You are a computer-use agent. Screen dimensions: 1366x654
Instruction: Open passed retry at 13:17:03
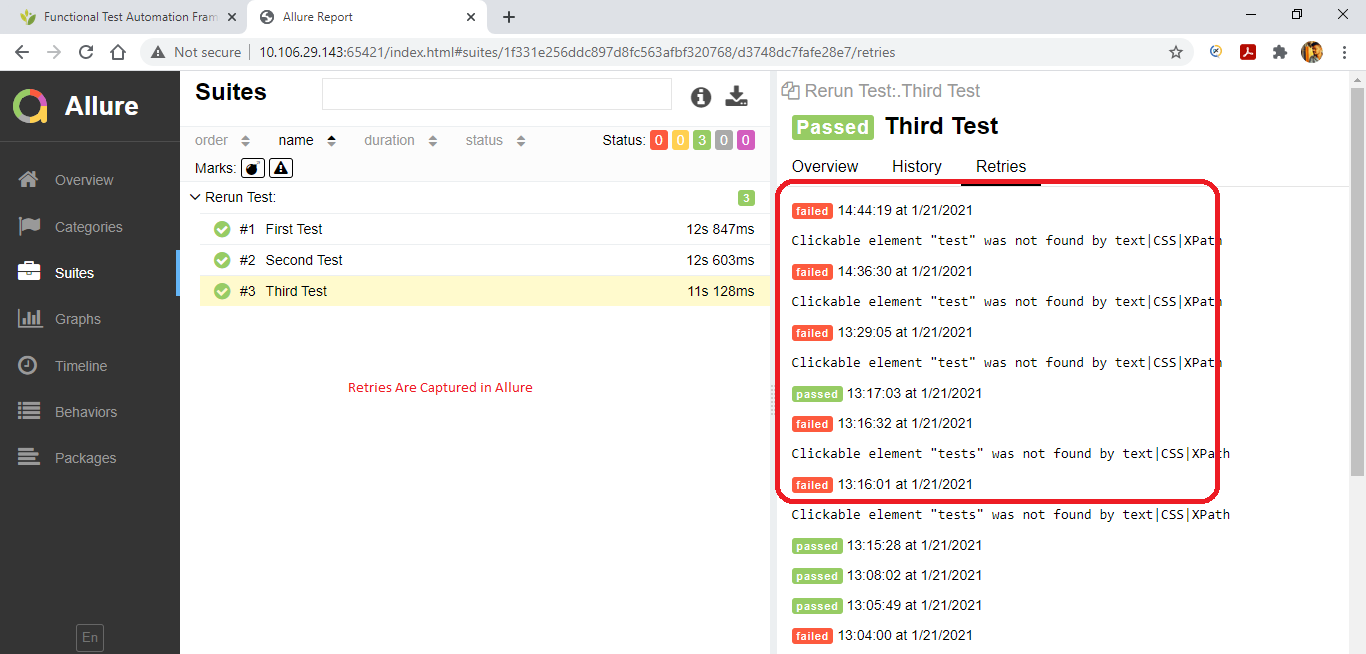[x=887, y=393]
